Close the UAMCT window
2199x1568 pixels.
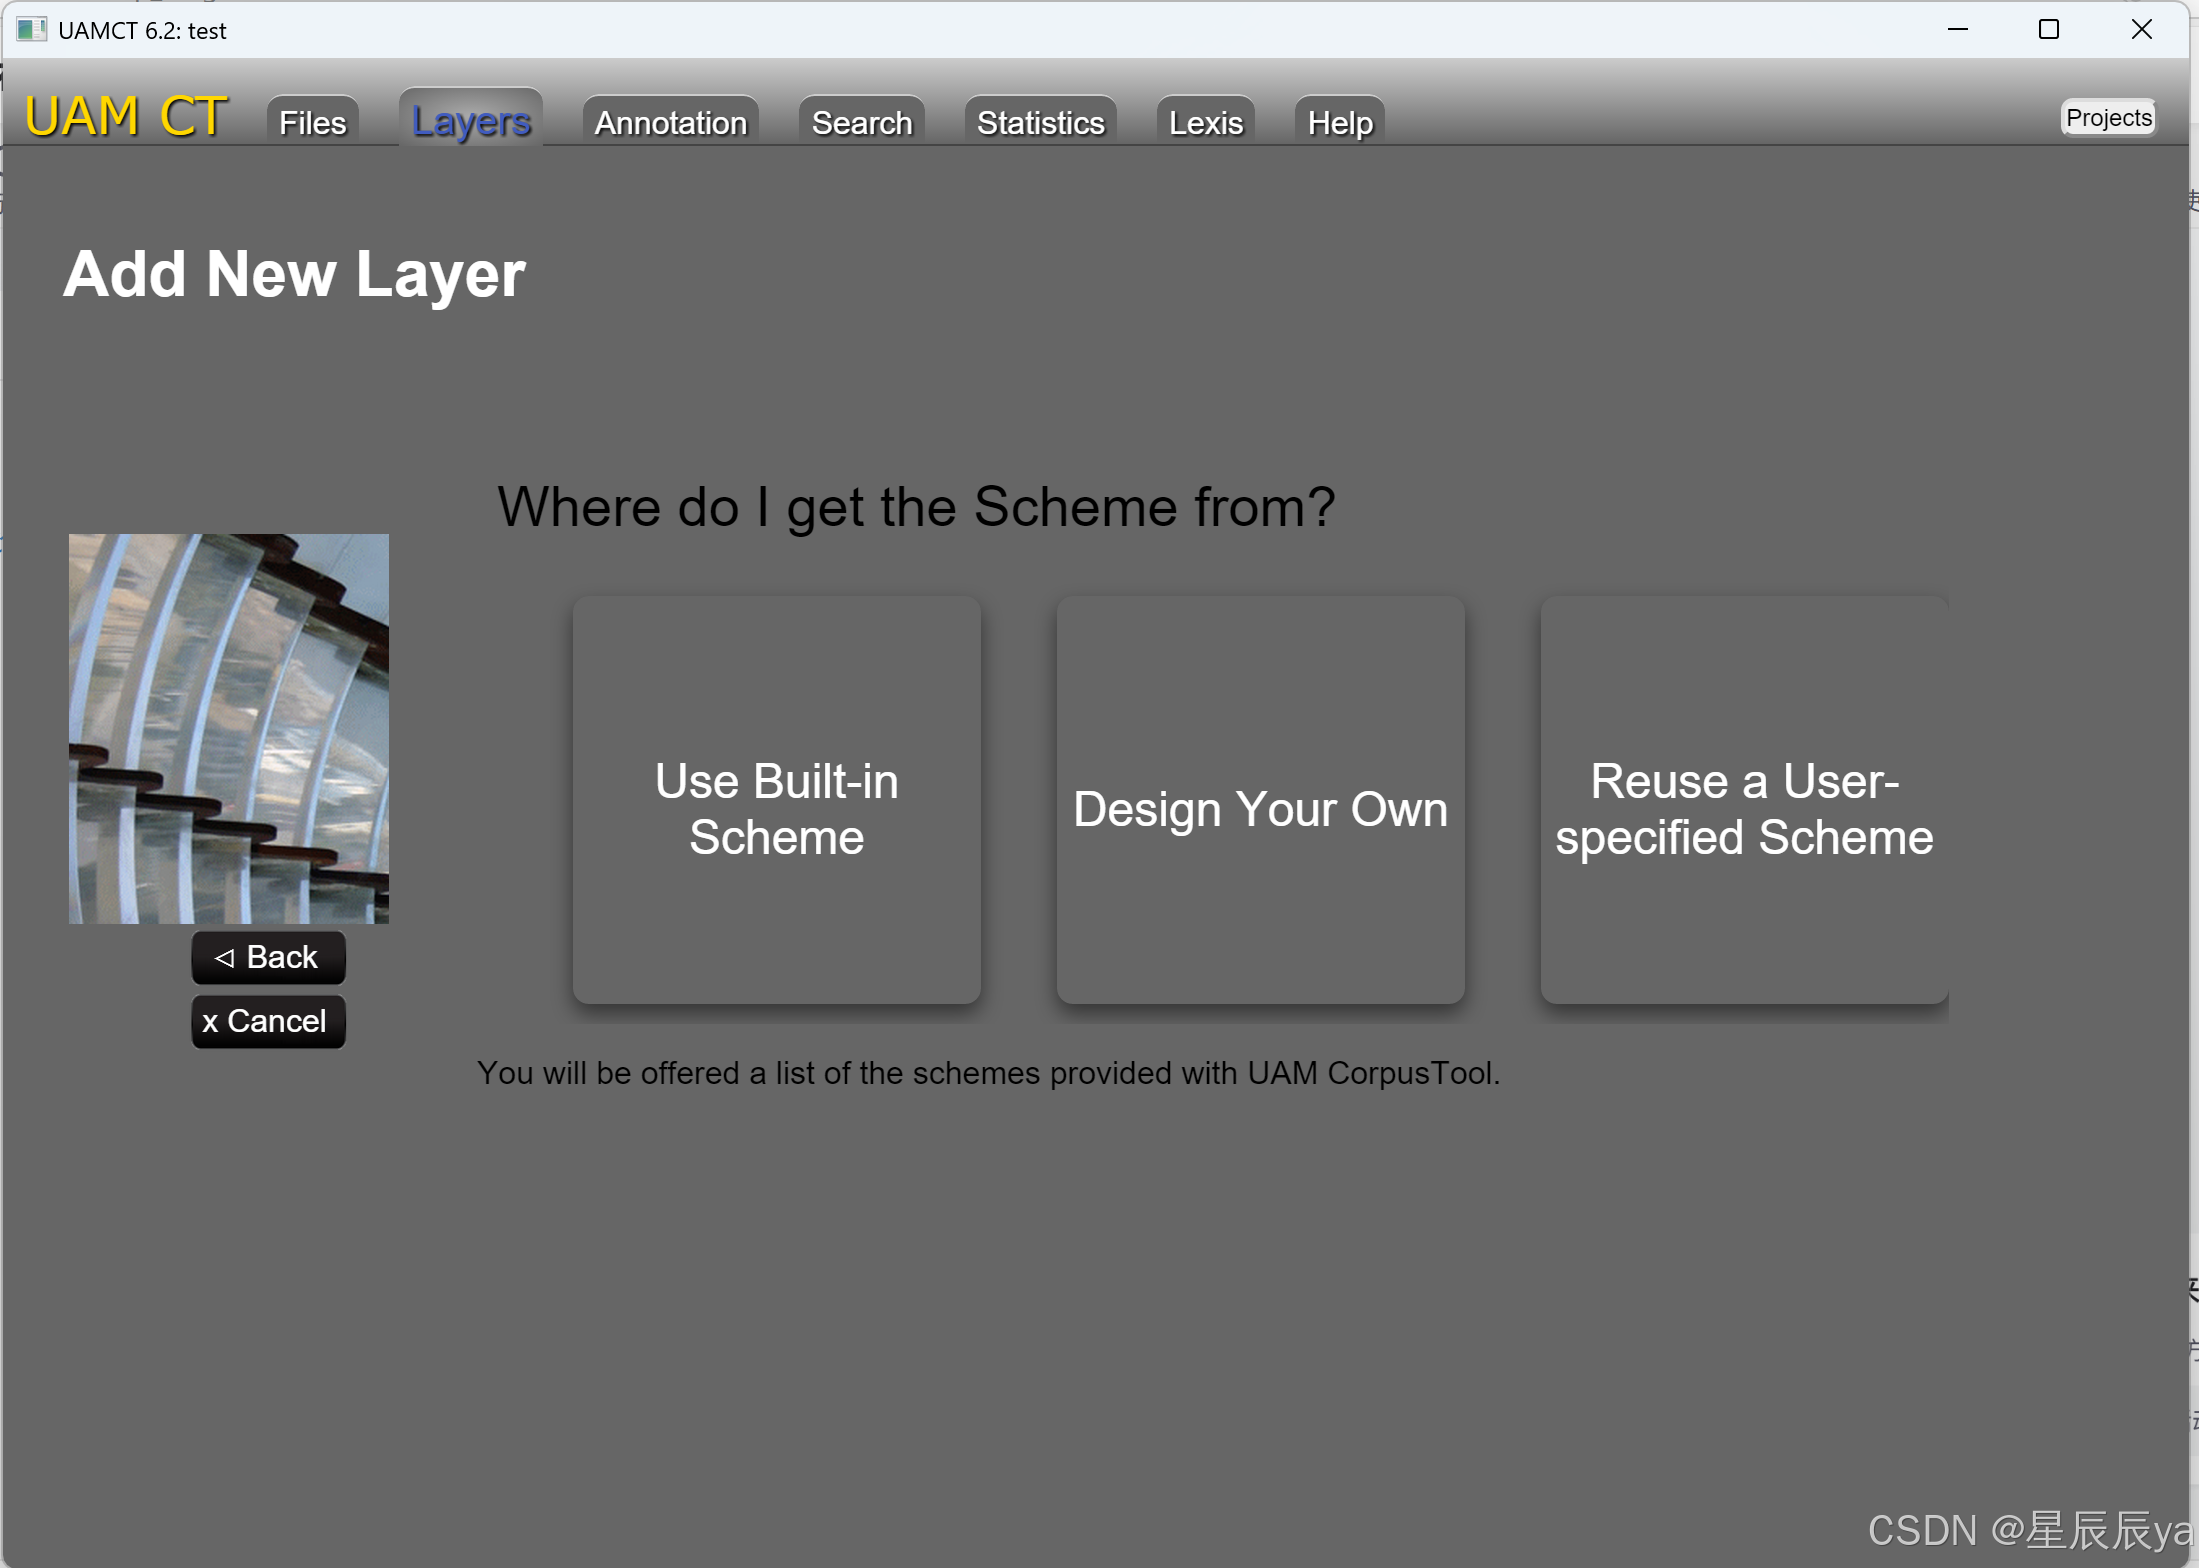2141,29
